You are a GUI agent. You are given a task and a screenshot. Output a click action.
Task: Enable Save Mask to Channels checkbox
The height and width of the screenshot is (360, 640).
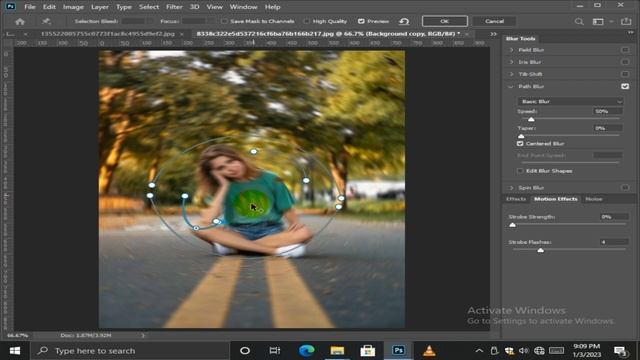224,21
